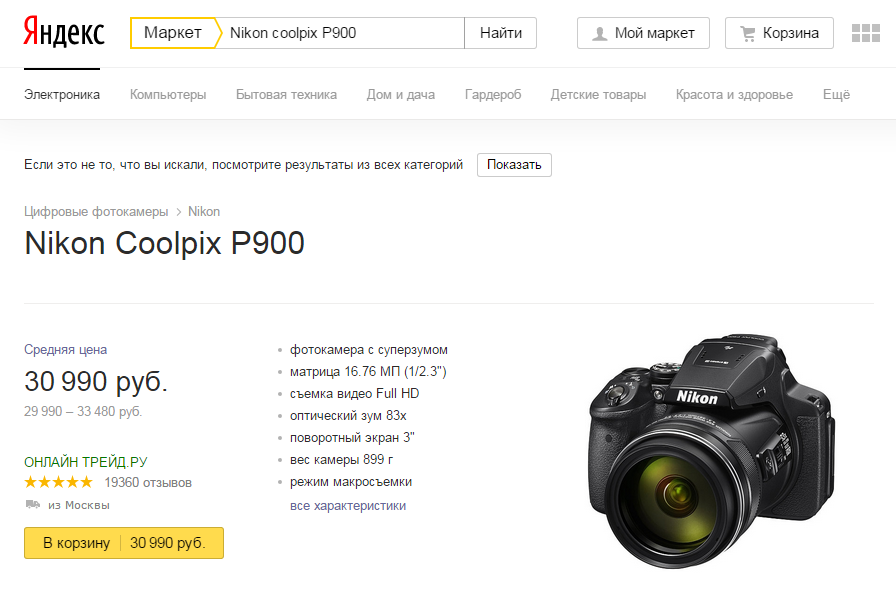Select the Дом и дача category tab
This screenshot has width=896, height=589.
tap(401, 94)
